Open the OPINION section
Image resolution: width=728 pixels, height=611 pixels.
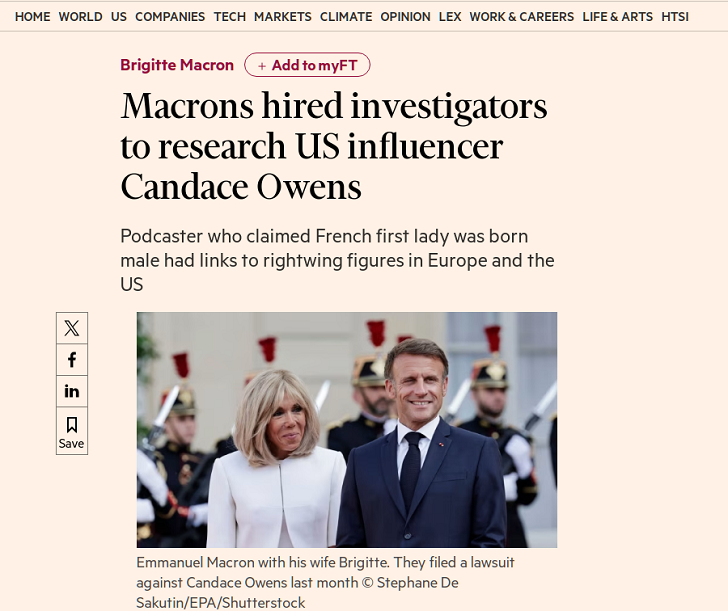coord(406,17)
